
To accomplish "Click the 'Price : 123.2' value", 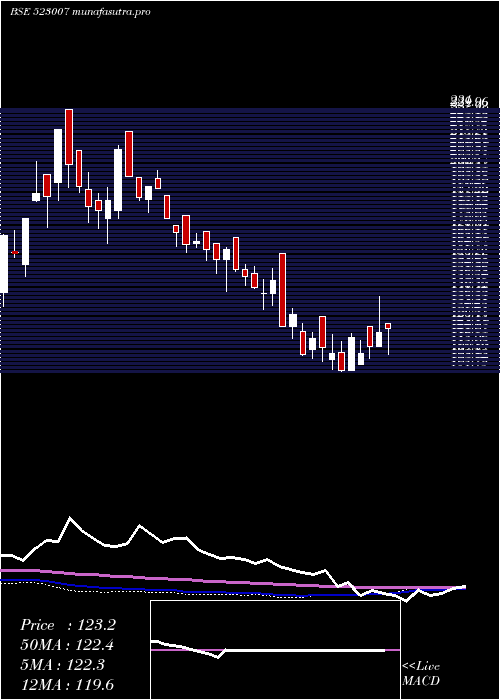I will coord(68,625).
